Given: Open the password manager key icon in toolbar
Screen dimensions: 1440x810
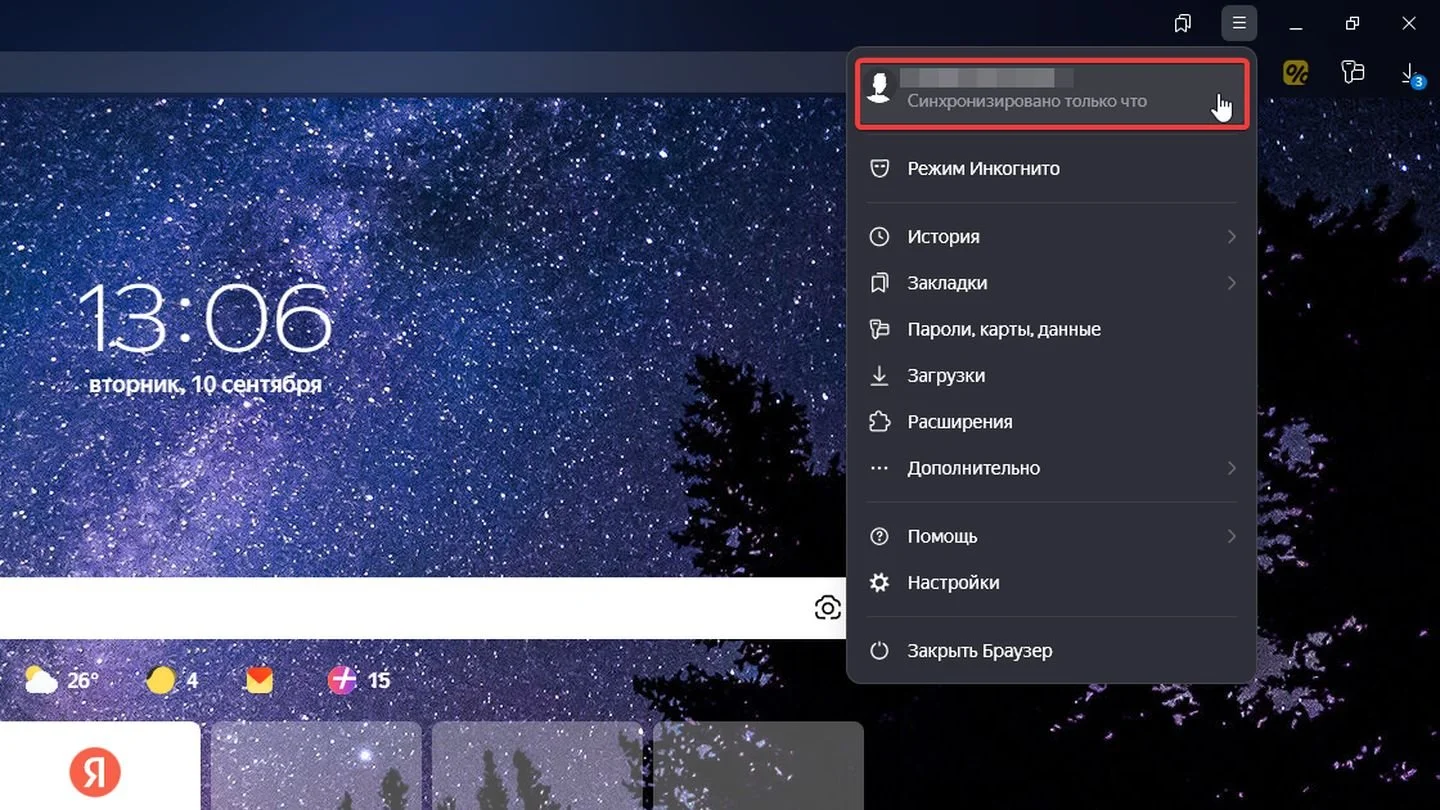Looking at the screenshot, I should (1352, 72).
